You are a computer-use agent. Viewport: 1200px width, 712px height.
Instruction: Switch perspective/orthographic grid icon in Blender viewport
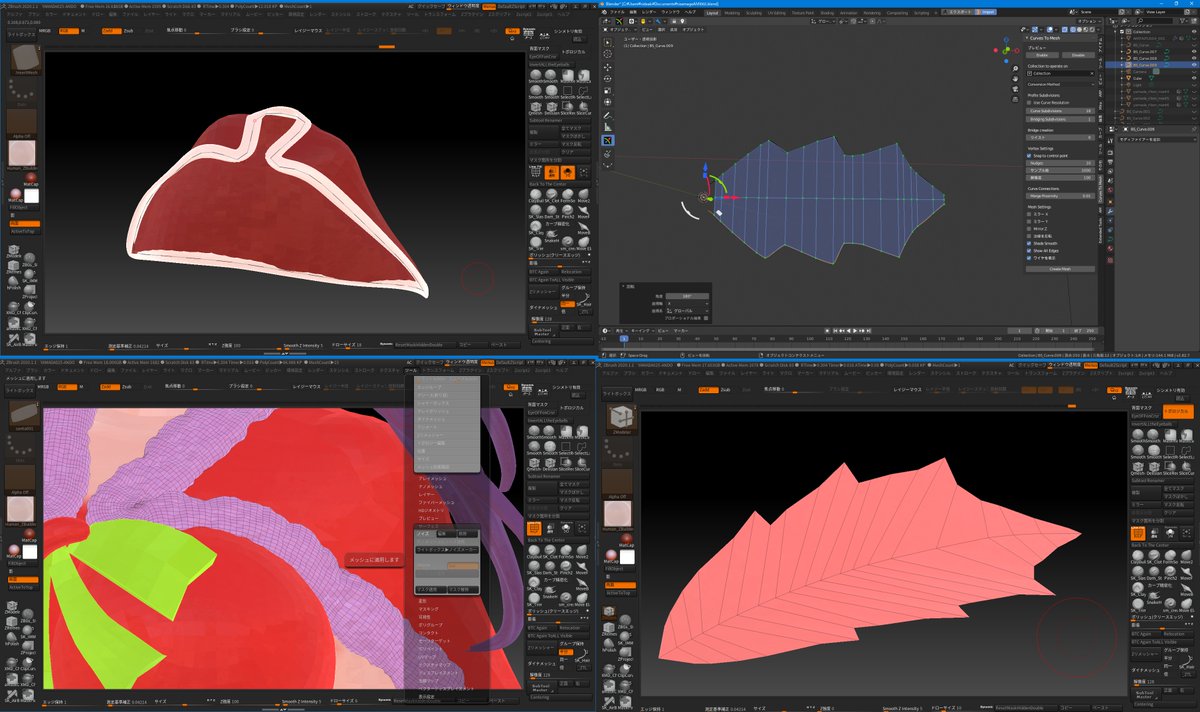(1015, 99)
